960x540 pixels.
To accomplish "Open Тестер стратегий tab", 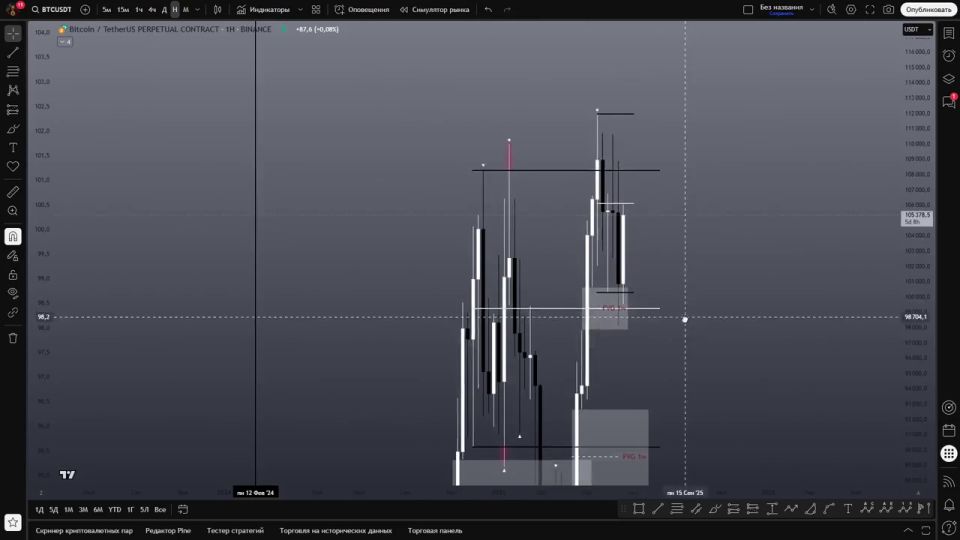I will [235, 531].
